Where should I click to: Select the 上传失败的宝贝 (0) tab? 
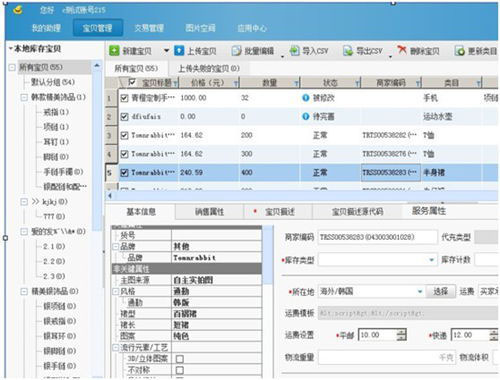pyautogui.click(x=209, y=68)
